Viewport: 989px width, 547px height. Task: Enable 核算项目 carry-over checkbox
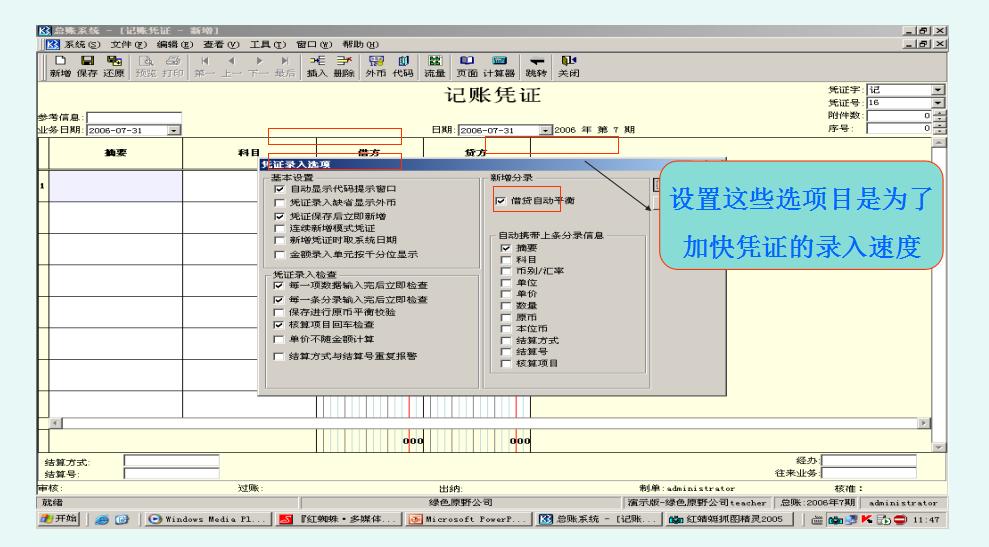pos(505,363)
